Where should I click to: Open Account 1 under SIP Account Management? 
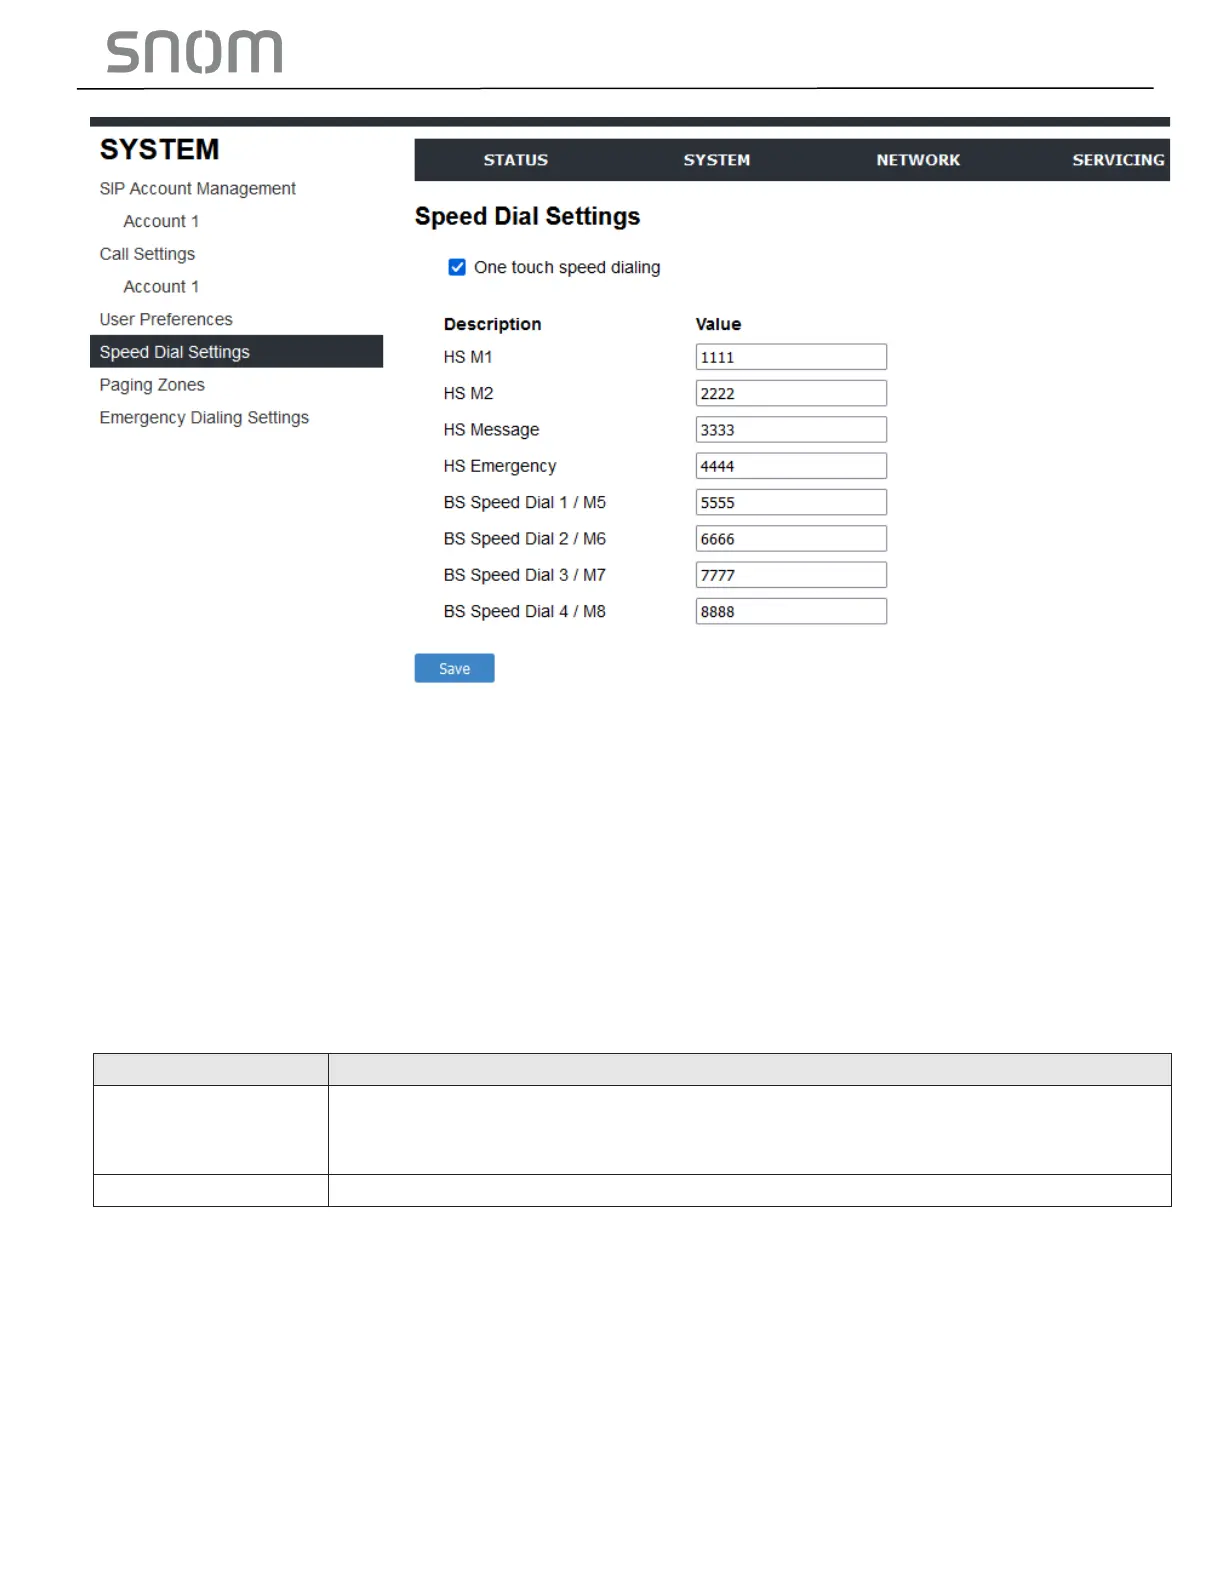161,221
